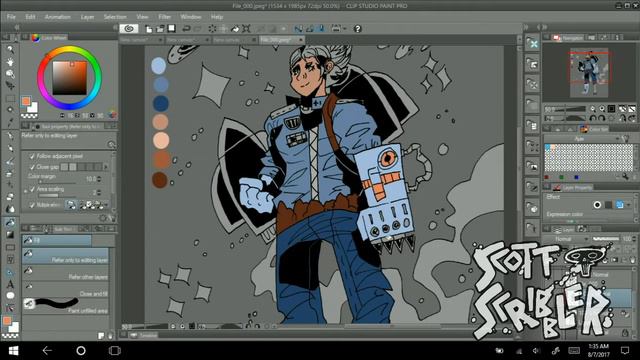Click inside the color wheel square
Image resolution: width=640 pixels, height=360 pixels.
coord(69,78)
